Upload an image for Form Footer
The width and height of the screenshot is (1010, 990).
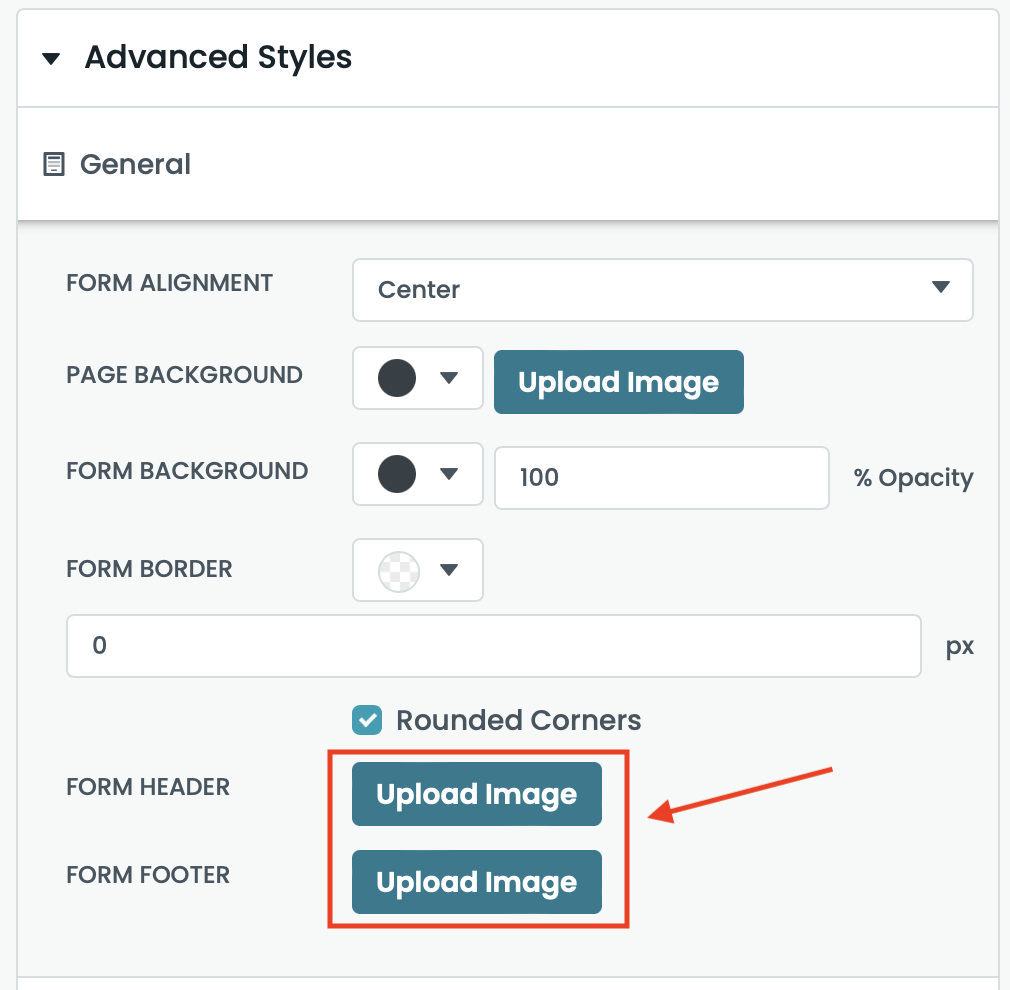pyautogui.click(x=476, y=882)
